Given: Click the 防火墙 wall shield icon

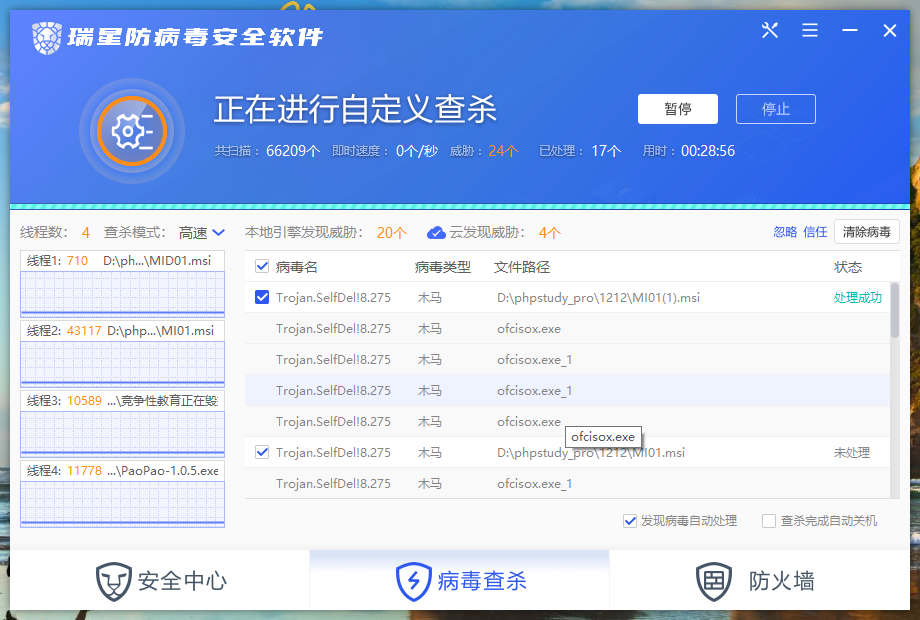Looking at the screenshot, I should [x=714, y=580].
